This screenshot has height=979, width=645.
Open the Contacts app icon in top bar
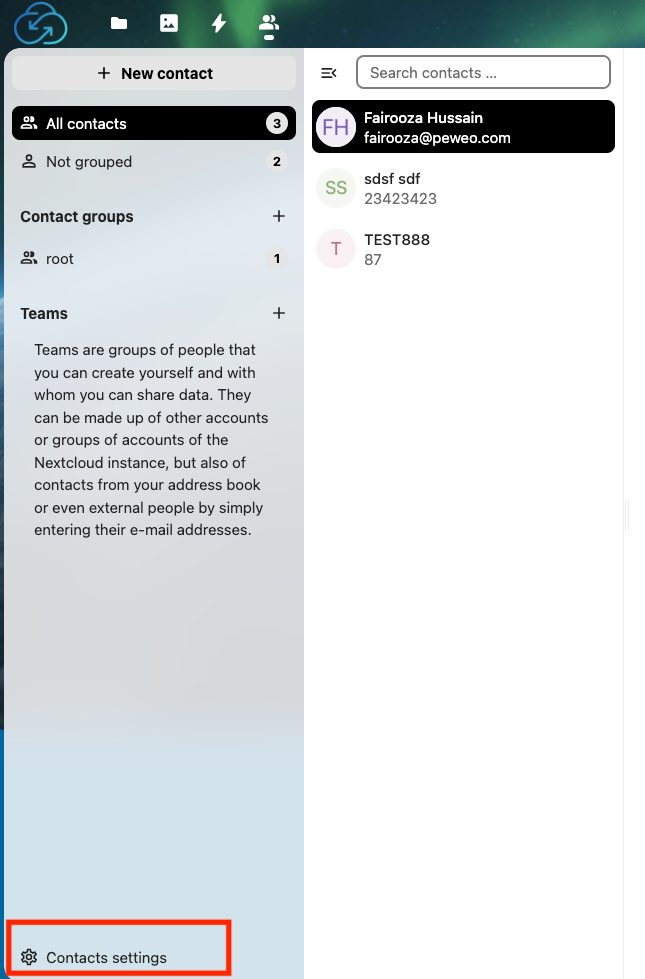point(268,23)
